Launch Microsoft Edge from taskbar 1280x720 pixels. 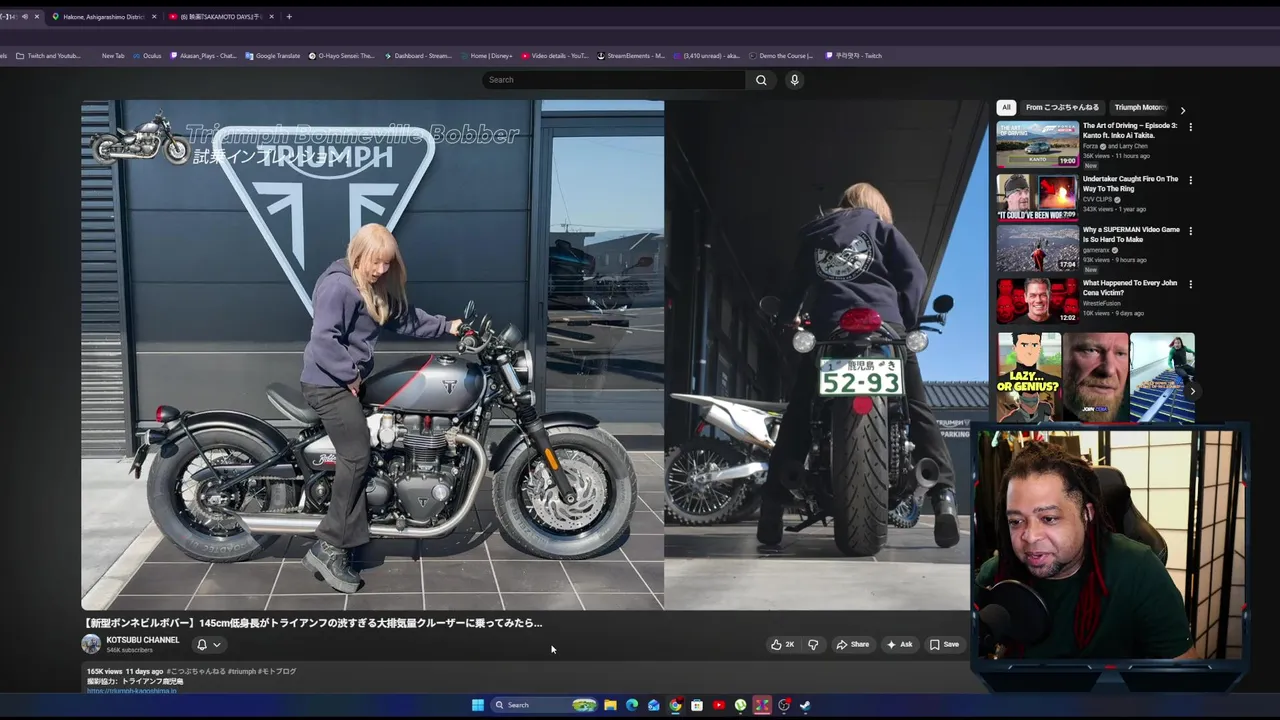632,705
